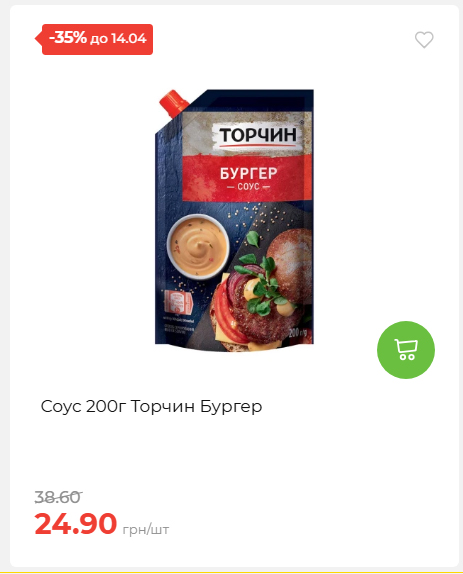Image resolution: width=463 pixels, height=574 pixels.
Task: Click the burger bun image on the package
Action: 290,264
